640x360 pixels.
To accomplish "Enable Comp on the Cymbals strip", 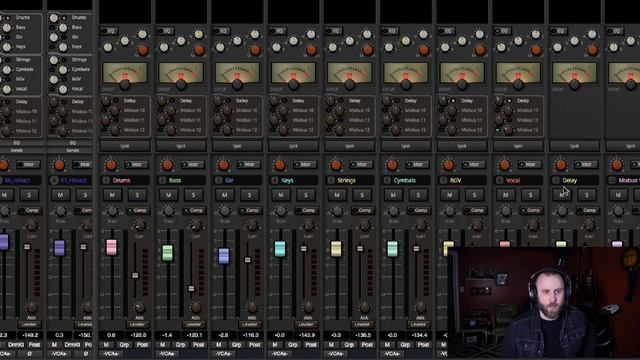I will coord(420,211).
